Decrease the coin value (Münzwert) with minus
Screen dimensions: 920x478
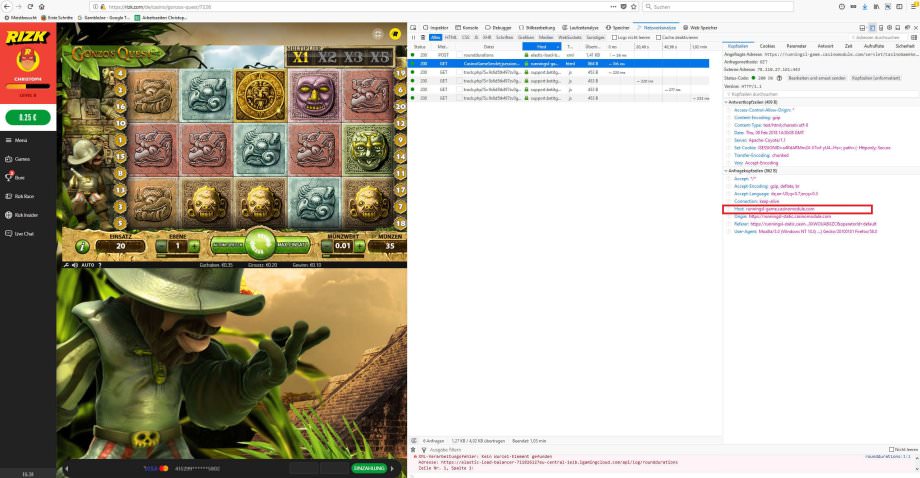(x=327, y=246)
